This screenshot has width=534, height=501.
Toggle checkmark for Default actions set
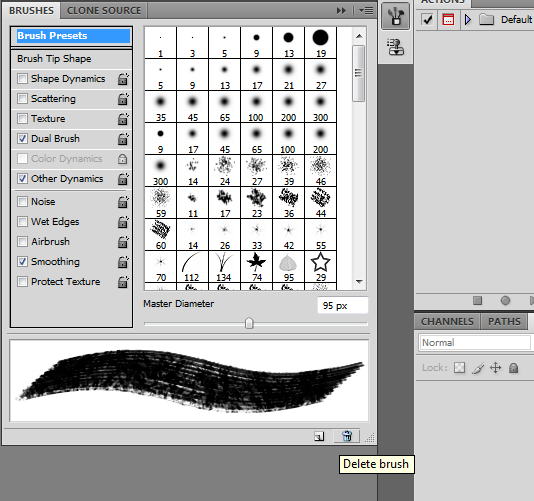pos(427,19)
